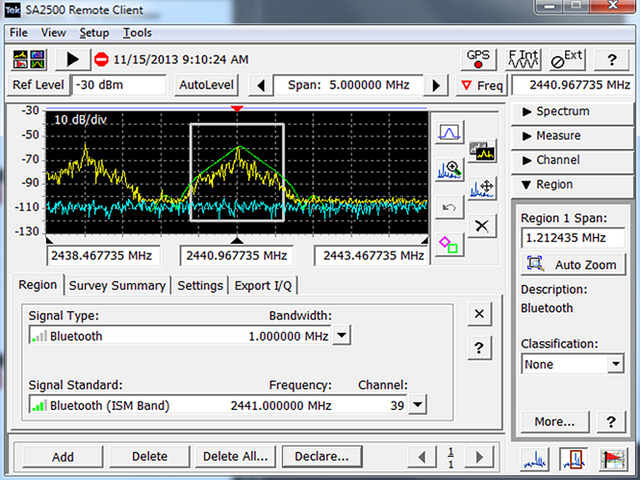Viewport: 640px width, 480px height.
Task: Click the AutoLevel button
Action: coord(206,85)
